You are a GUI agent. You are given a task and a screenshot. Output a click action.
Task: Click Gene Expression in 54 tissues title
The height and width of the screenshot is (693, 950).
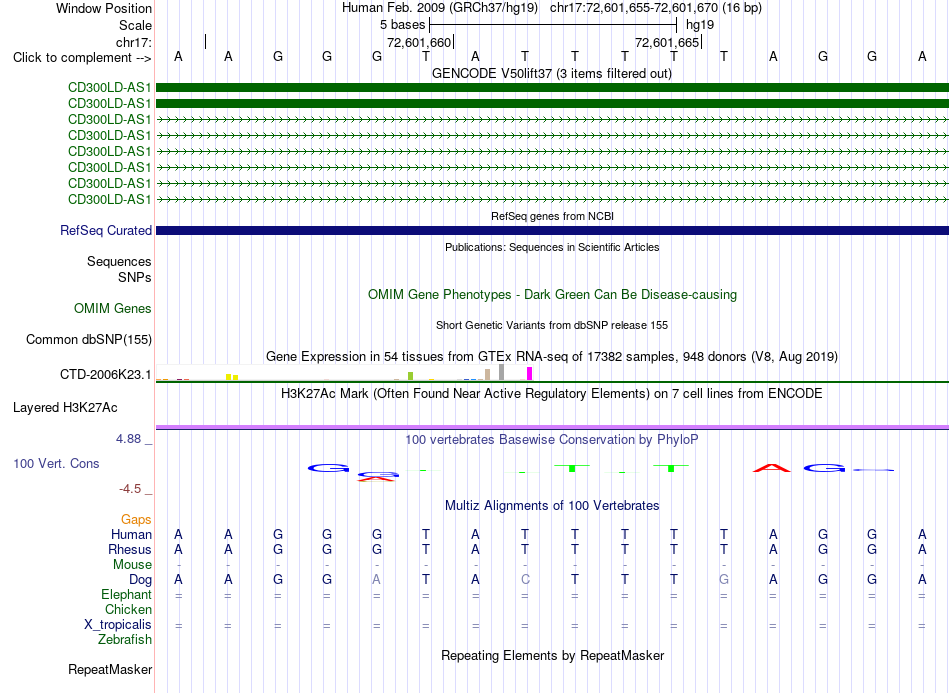pyautogui.click(x=552, y=357)
